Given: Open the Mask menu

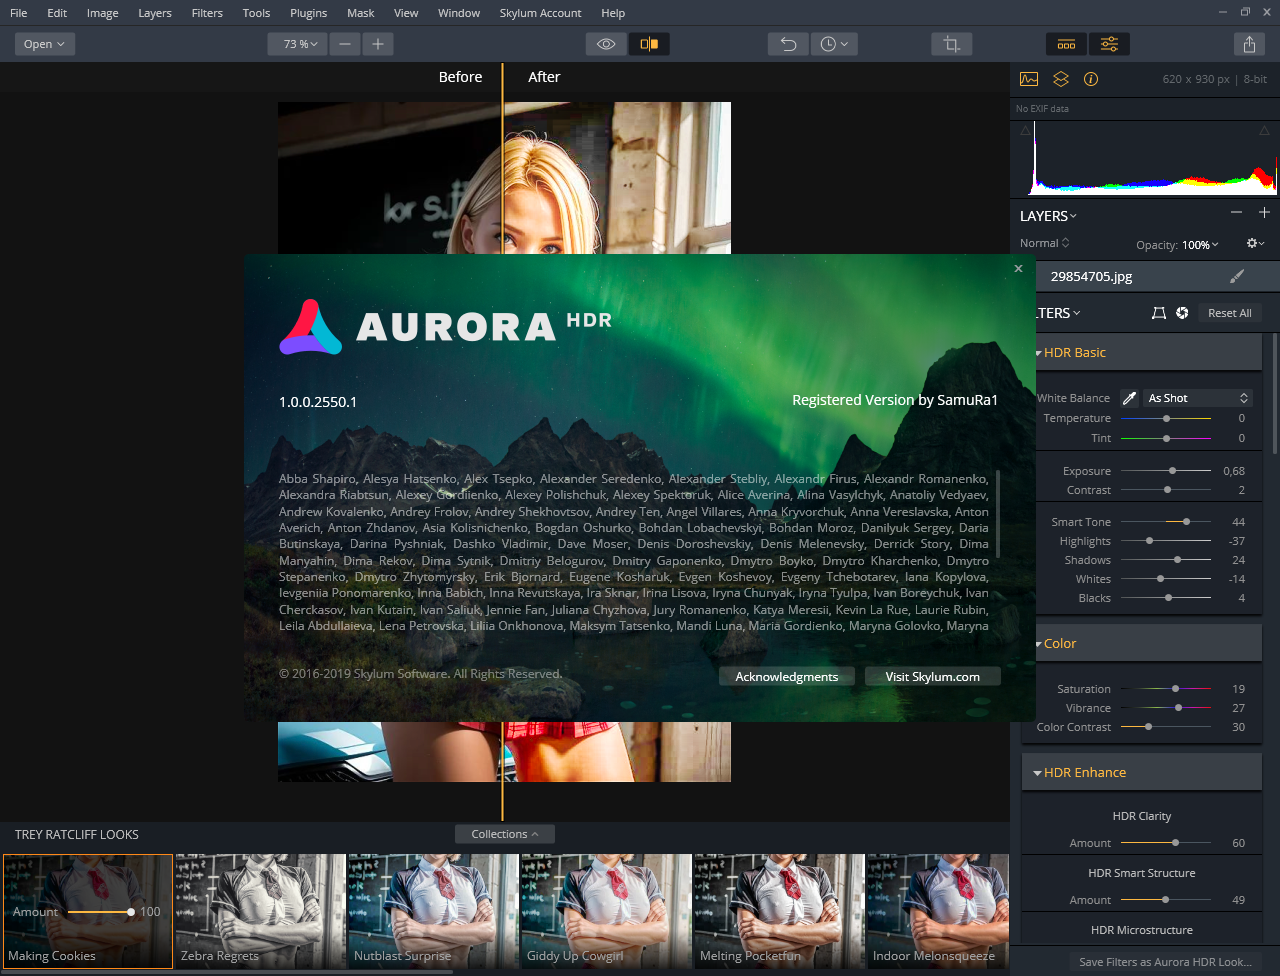Looking at the screenshot, I should (x=361, y=13).
